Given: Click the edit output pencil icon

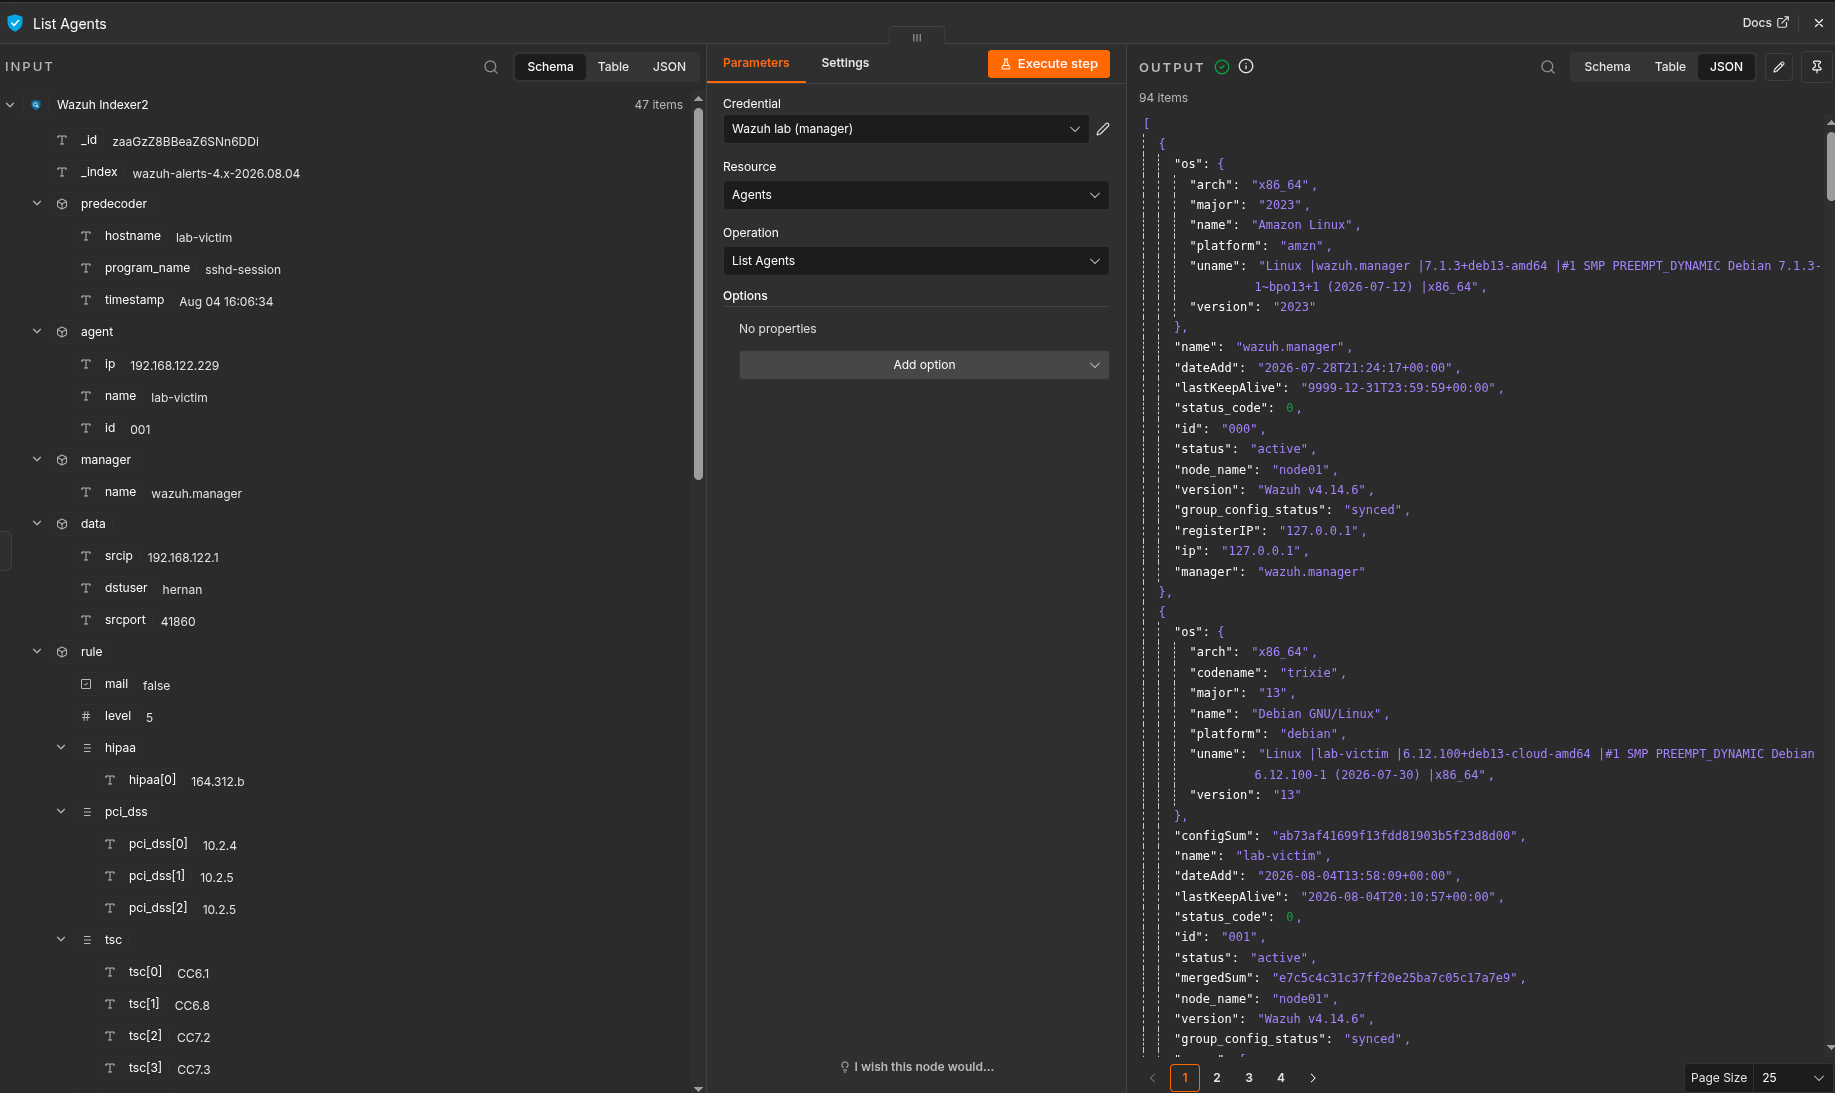Looking at the screenshot, I should (x=1779, y=67).
